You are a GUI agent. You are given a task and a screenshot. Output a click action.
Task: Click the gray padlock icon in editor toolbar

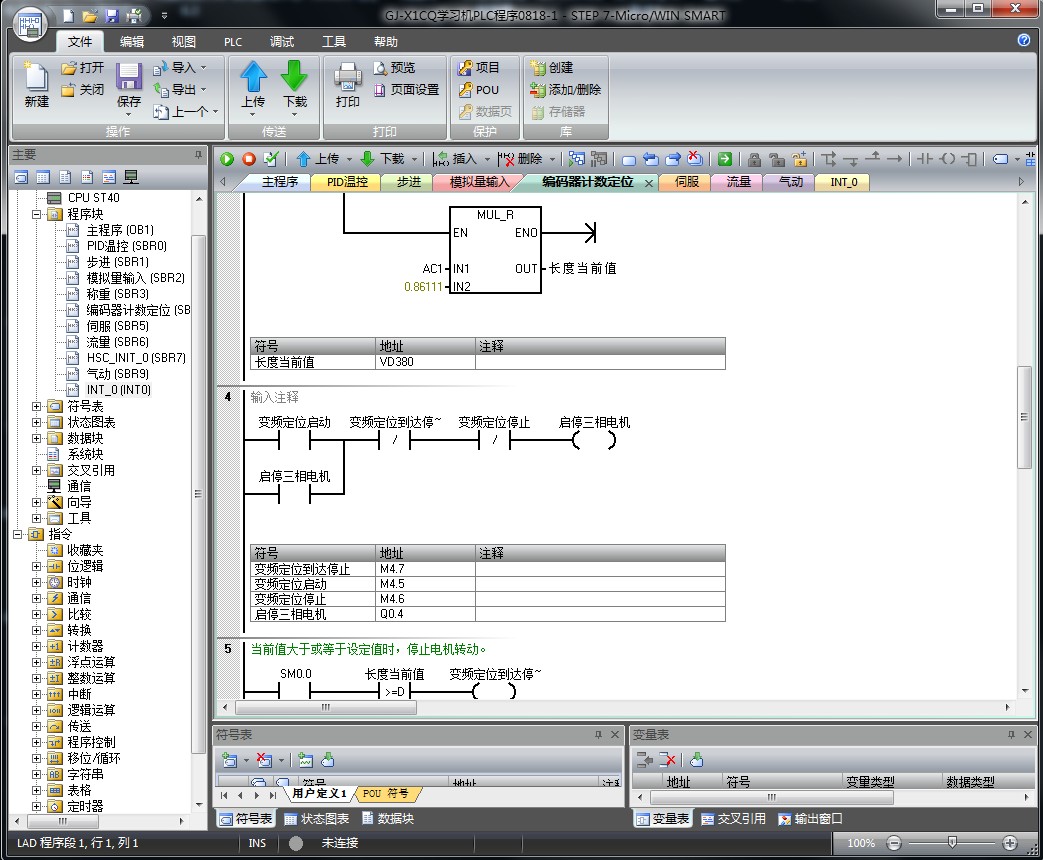(754, 159)
